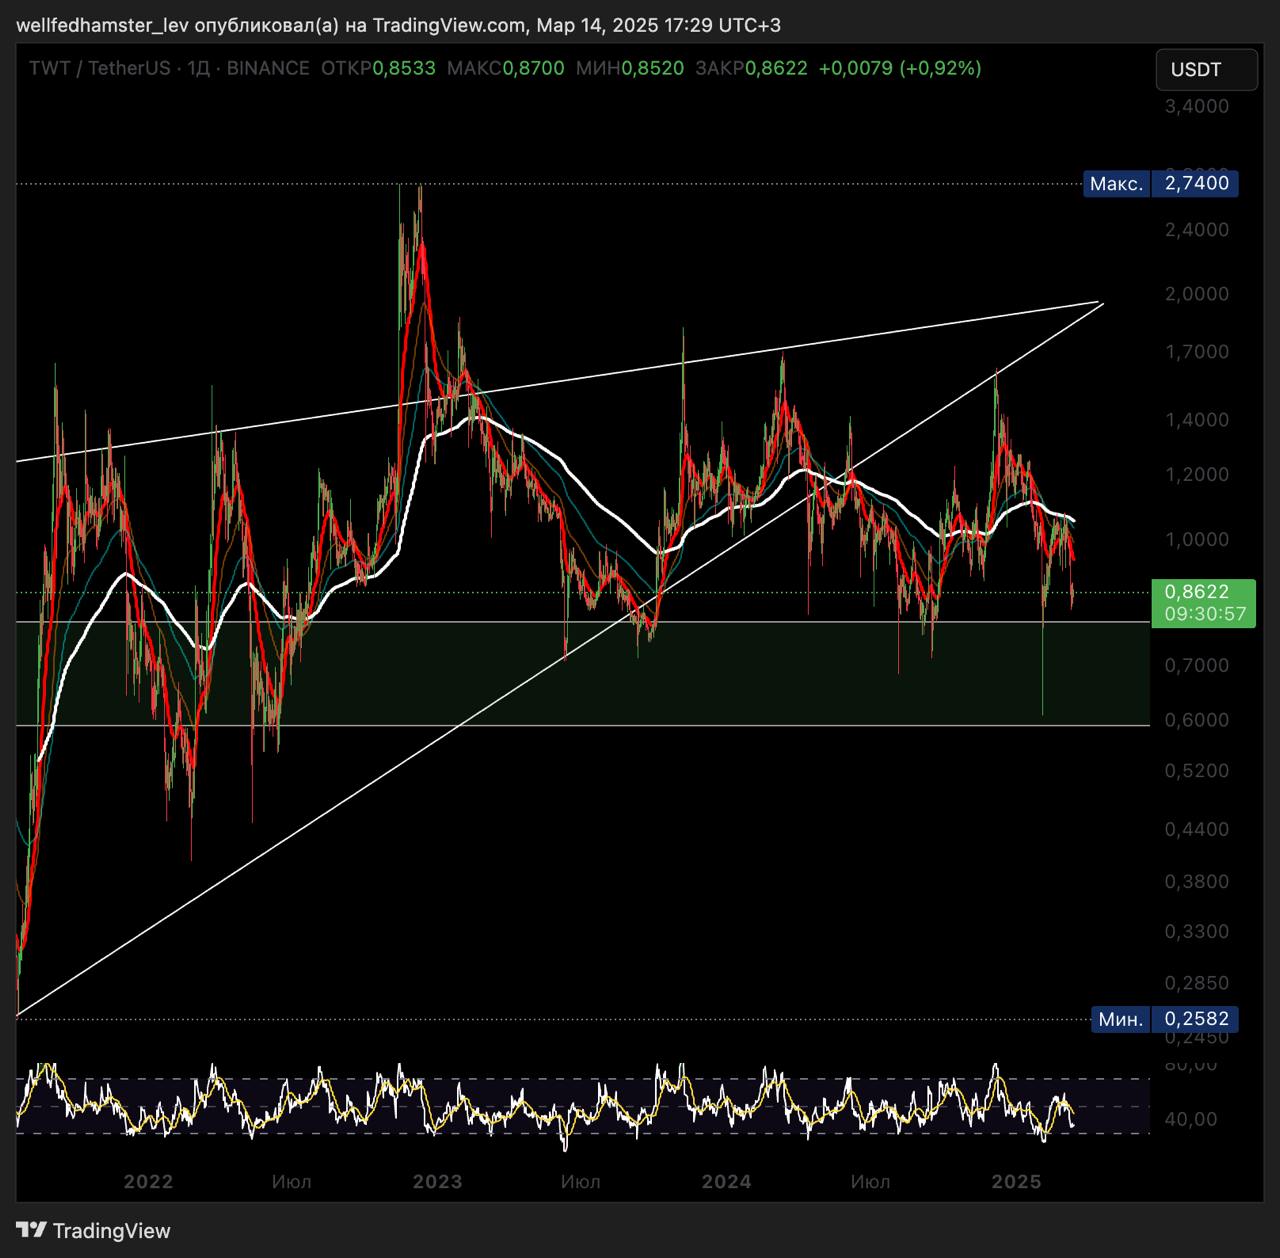The width and height of the screenshot is (1280, 1258).
Task: Click the 1Д timeframe label in header
Action: pyautogui.click(x=199, y=68)
